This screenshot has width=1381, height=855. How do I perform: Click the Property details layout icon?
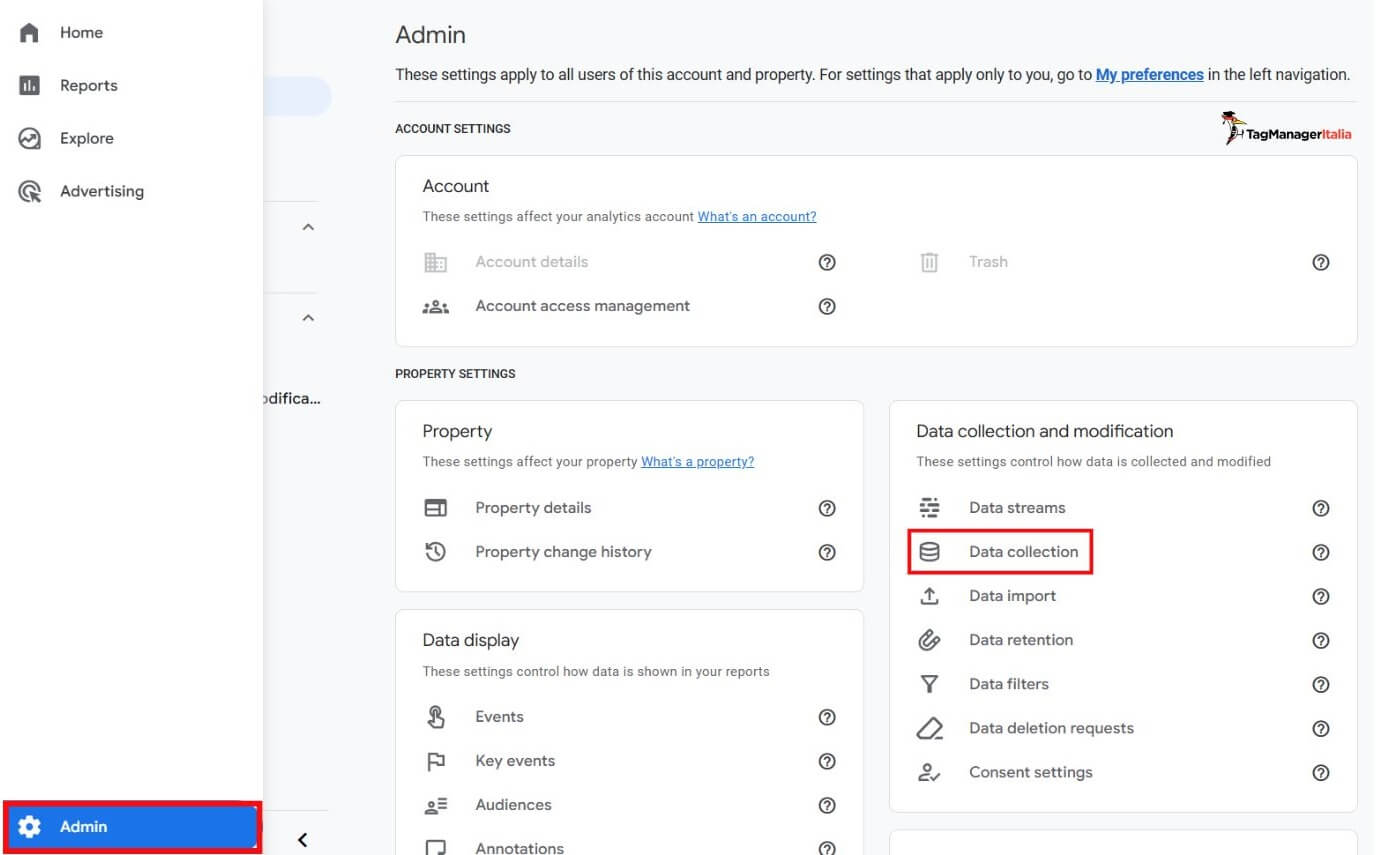[x=435, y=508]
